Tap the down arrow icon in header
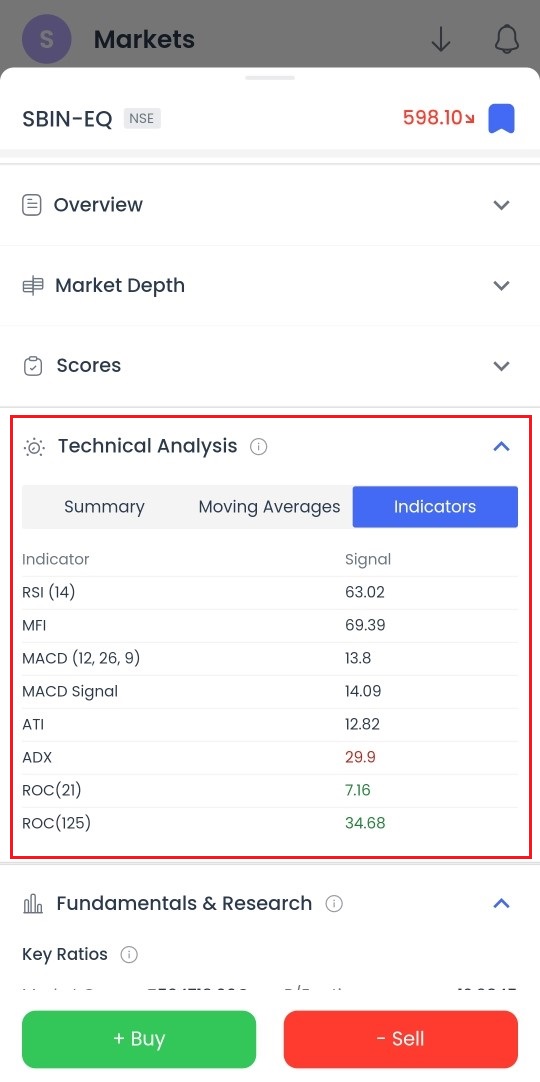This screenshot has height=1082, width=540. tap(441, 40)
